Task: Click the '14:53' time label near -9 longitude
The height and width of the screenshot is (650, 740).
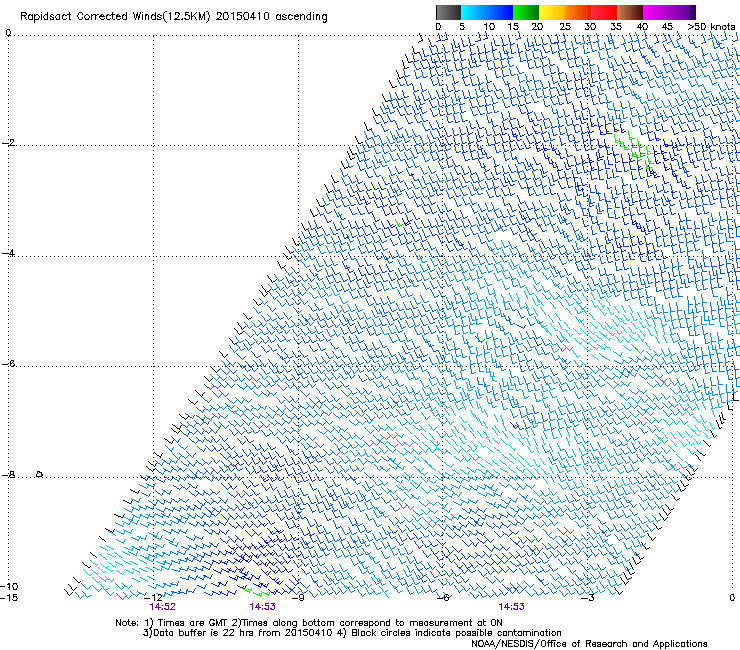Action: pos(262,607)
